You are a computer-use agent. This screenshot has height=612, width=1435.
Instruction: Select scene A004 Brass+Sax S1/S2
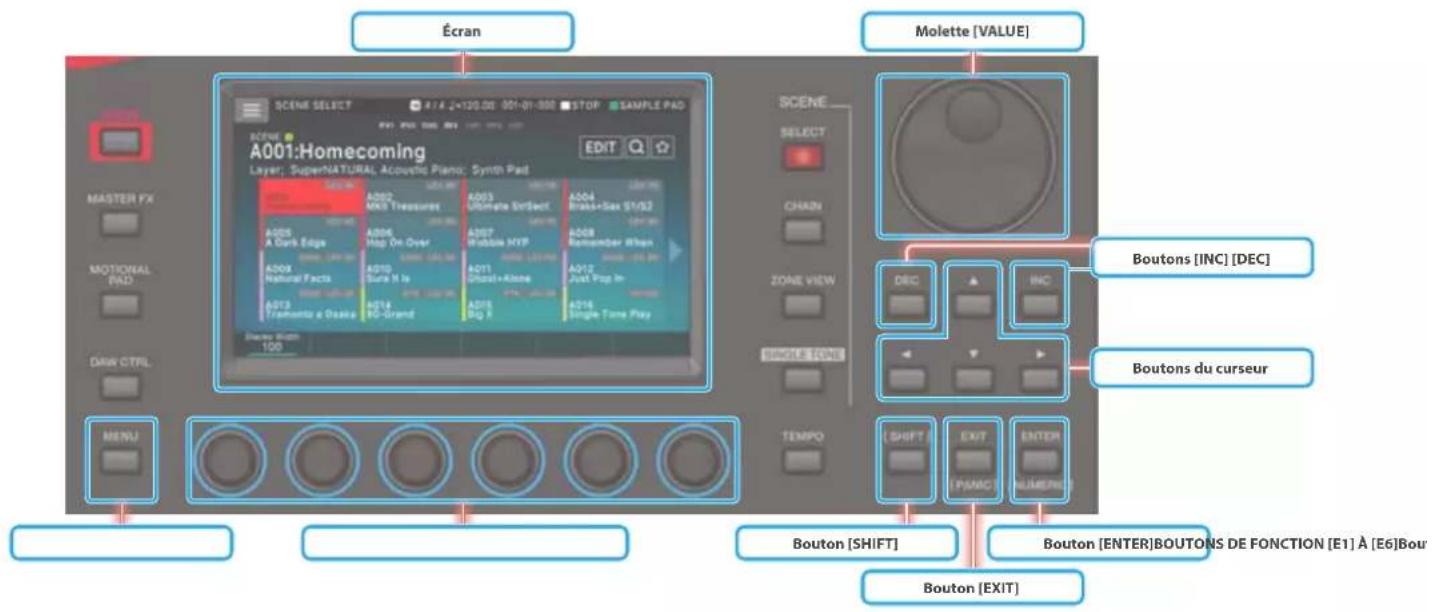(x=615, y=197)
